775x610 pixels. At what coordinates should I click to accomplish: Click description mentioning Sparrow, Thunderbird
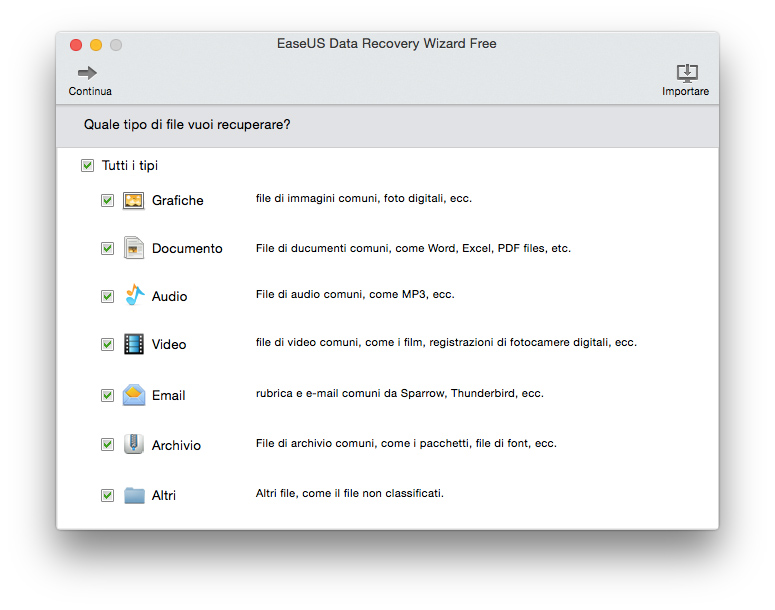tap(399, 393)
